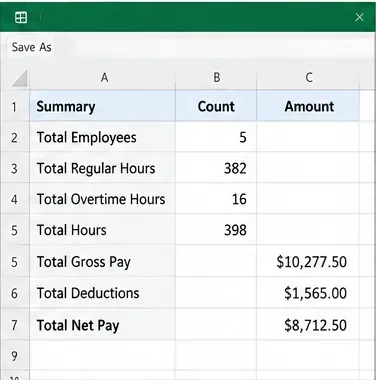Select the "Summary" header cell
This screenshot has width=376, height=380.
pos(103,106)
